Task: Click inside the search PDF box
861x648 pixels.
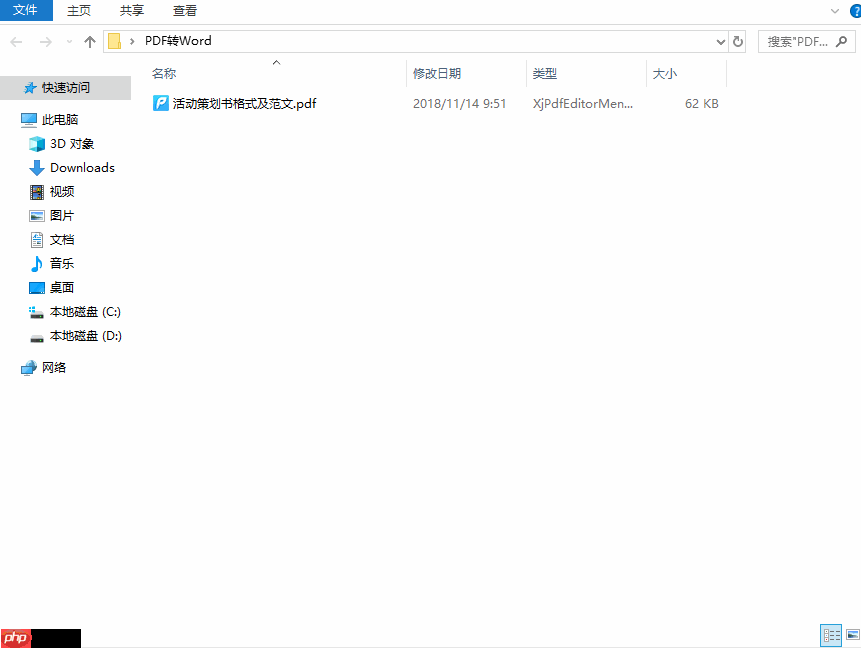Action: point(795,41)
